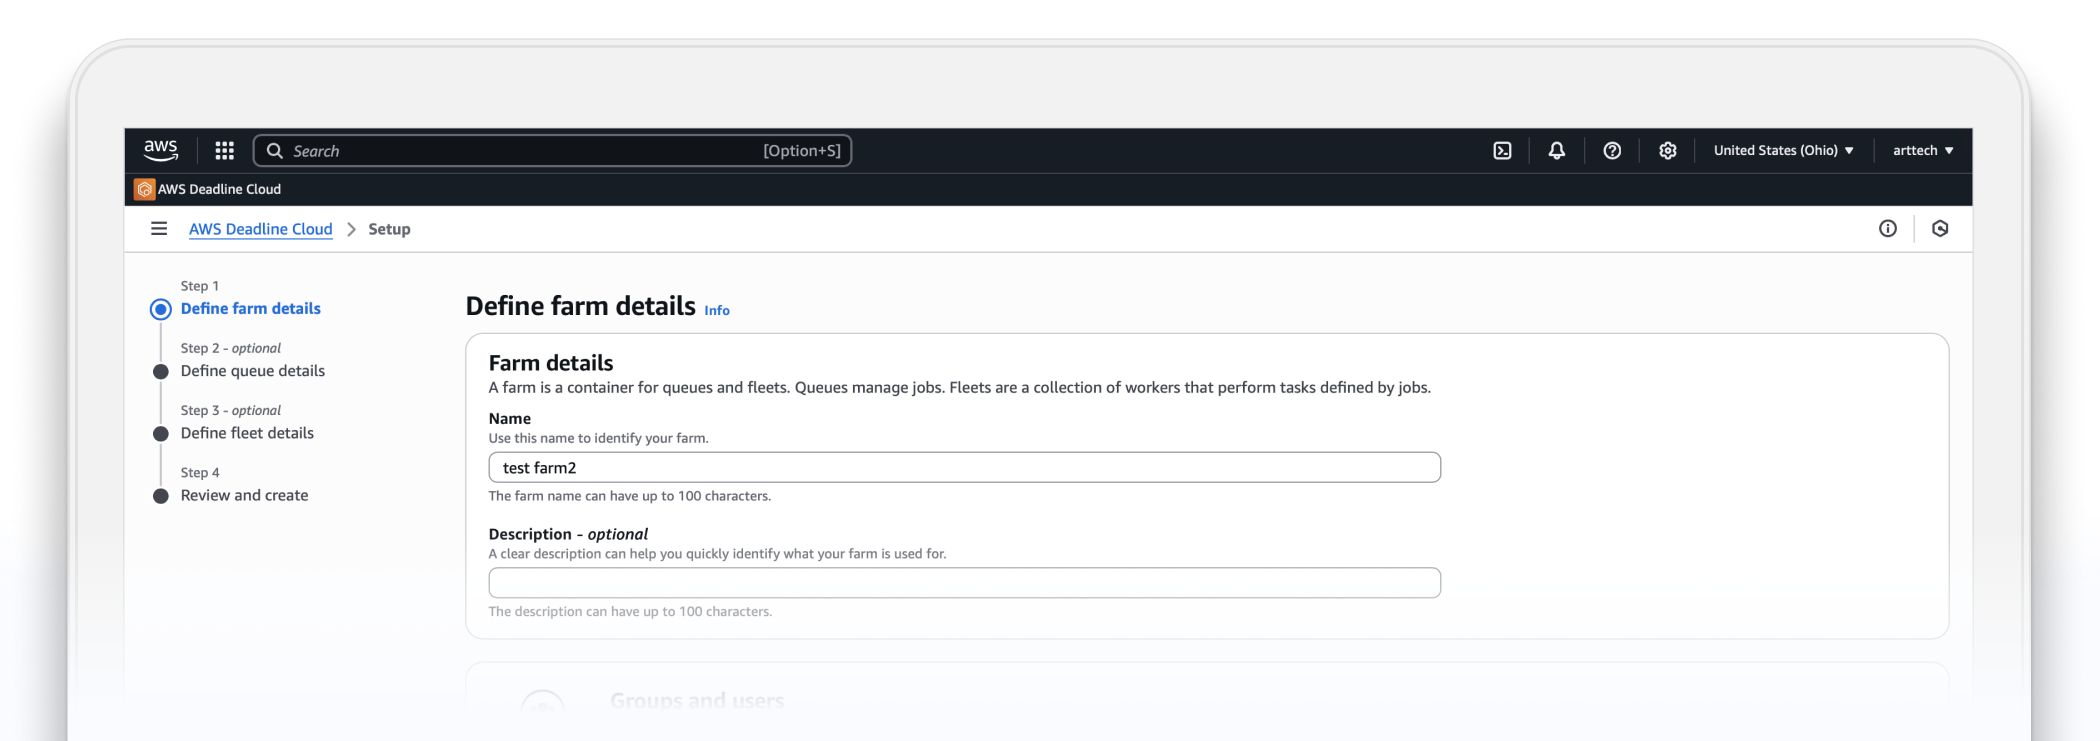Open the notifications bell
The height and width of the screenshot is (741, 2100).
coord(1557,150)
